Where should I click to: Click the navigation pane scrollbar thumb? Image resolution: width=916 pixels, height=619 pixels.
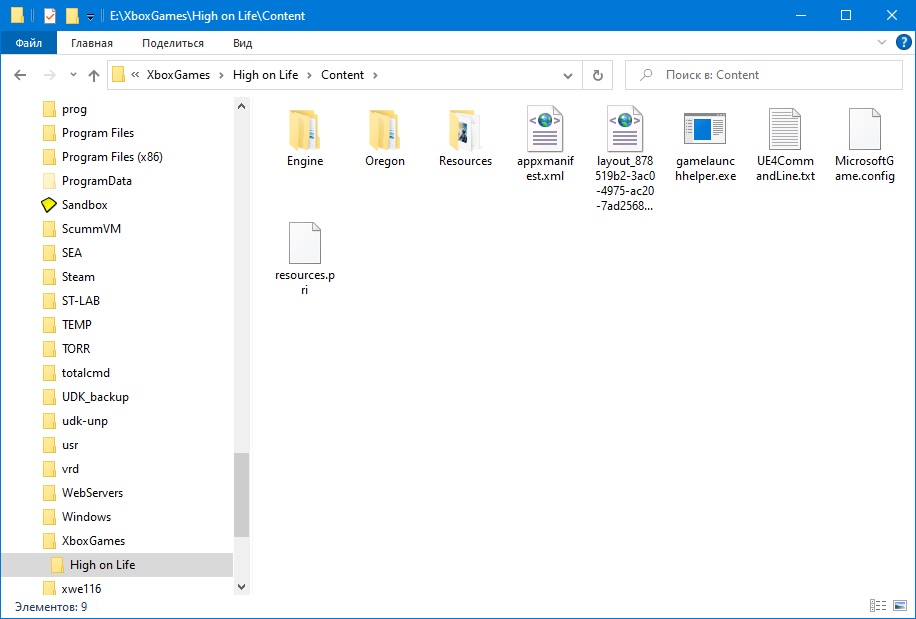(x=241, y=495)
